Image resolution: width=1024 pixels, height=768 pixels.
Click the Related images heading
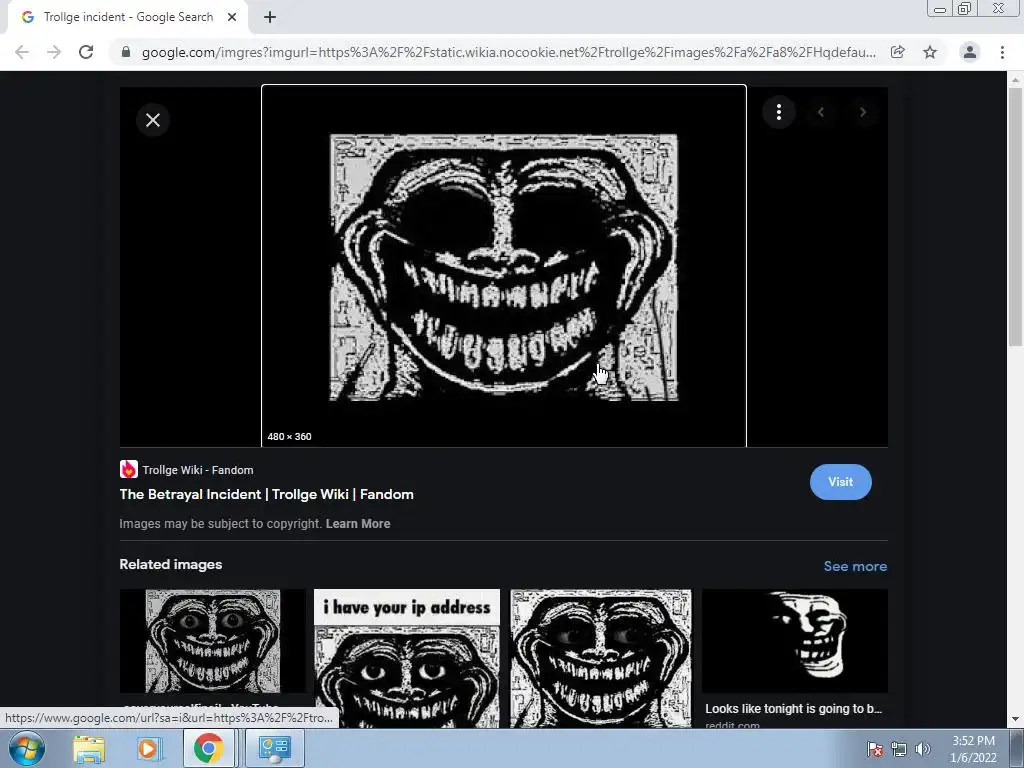170,564
